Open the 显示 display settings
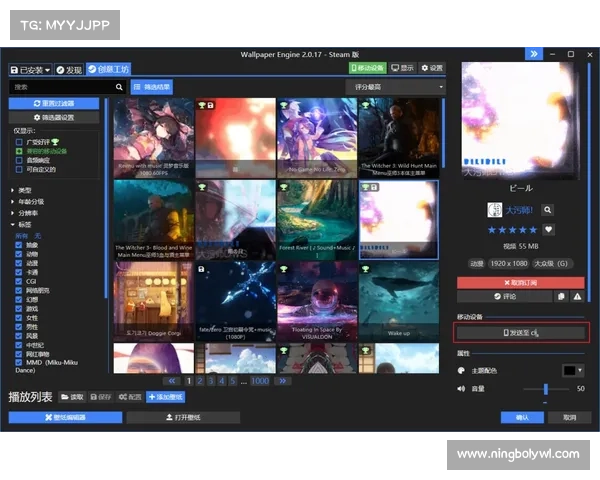The width and height of the screenshot is (600, 480). (x=402, y=68)
